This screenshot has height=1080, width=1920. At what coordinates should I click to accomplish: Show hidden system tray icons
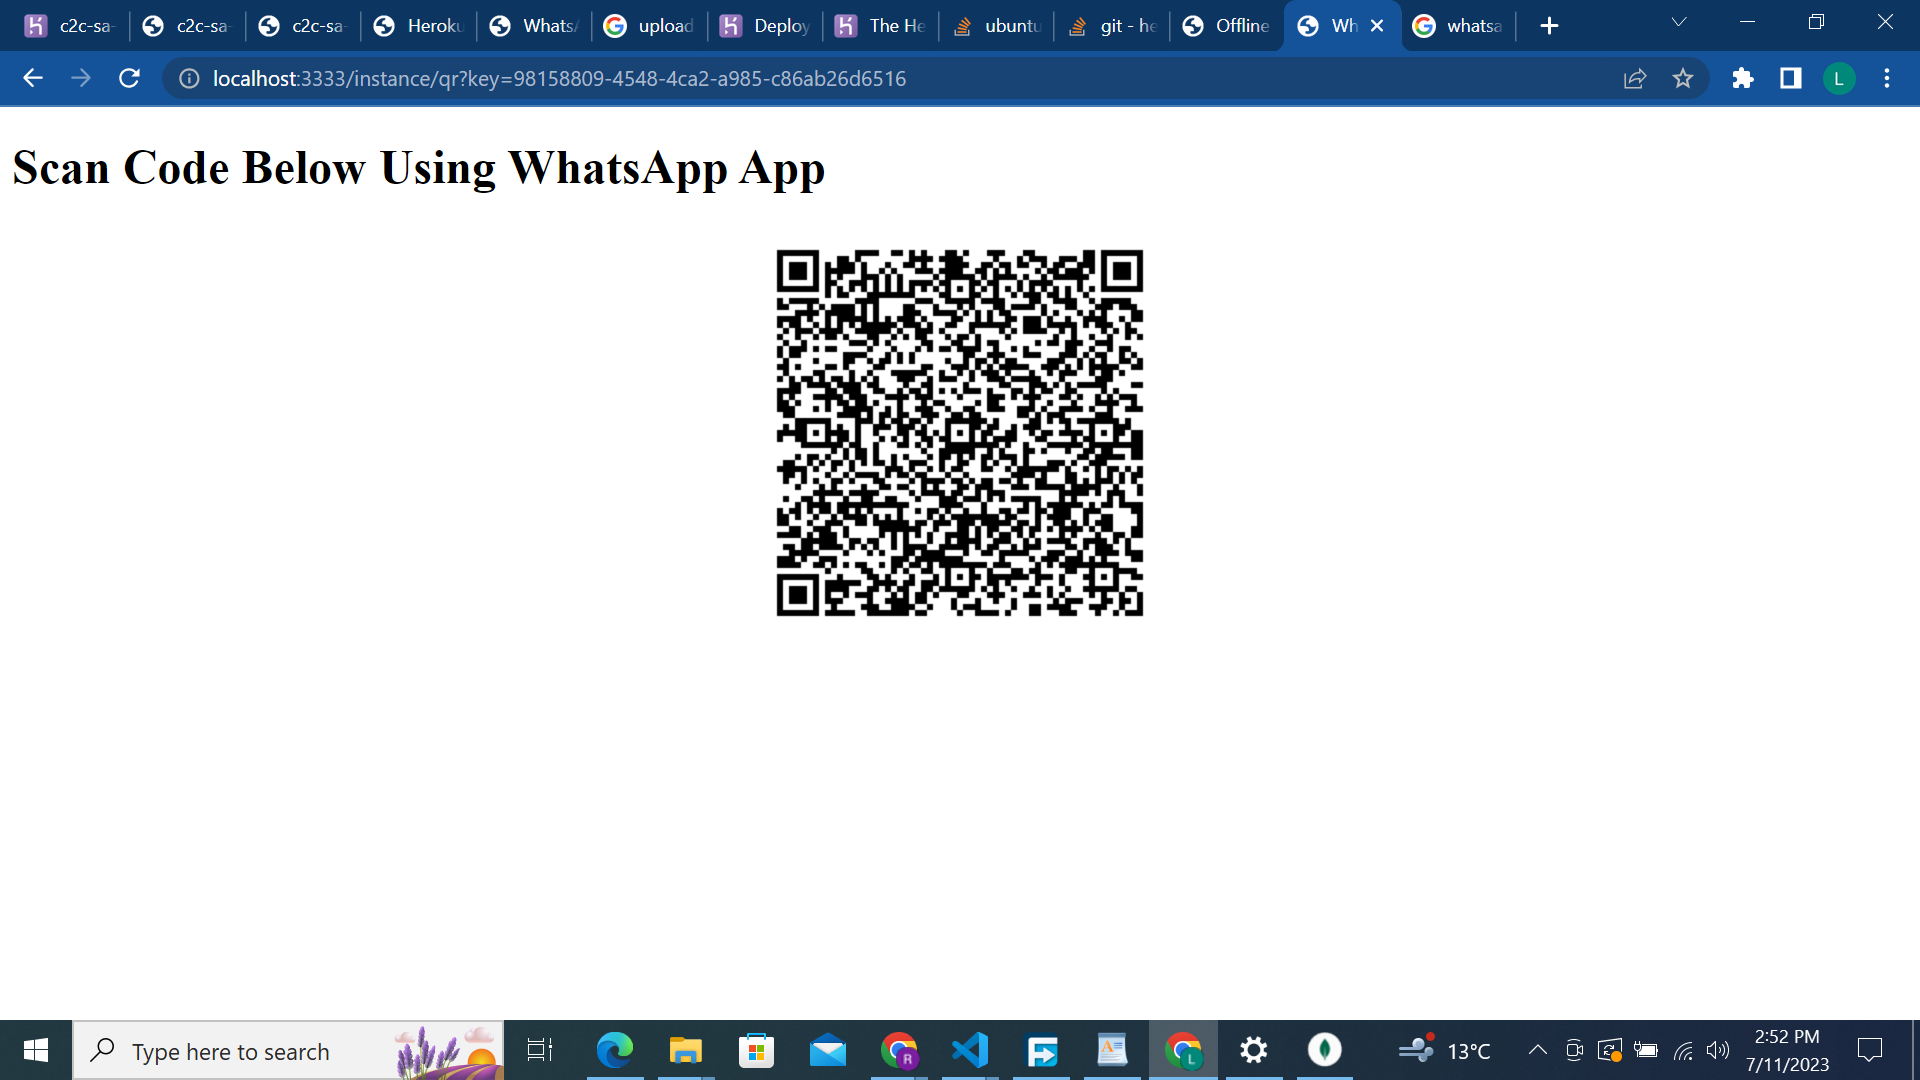click(1537, 1050)
